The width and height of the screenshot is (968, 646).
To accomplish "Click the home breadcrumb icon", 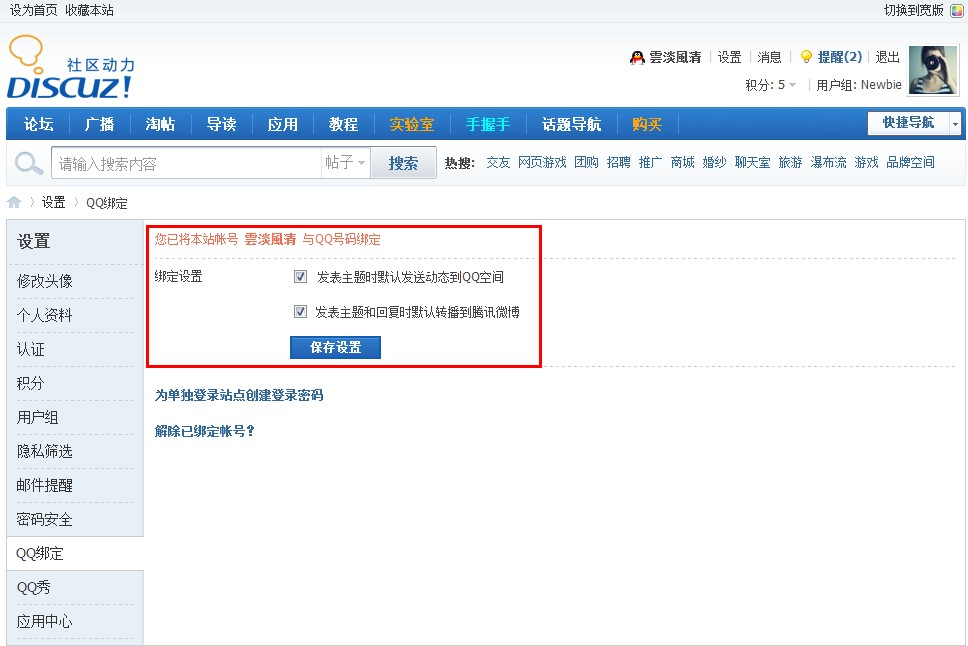I will tap(14, 202).
